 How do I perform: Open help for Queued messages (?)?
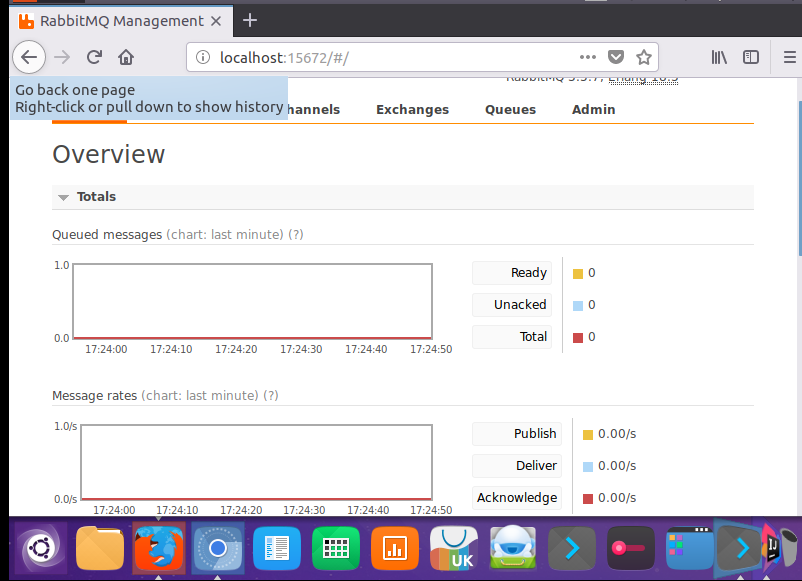tap(296, 235)
